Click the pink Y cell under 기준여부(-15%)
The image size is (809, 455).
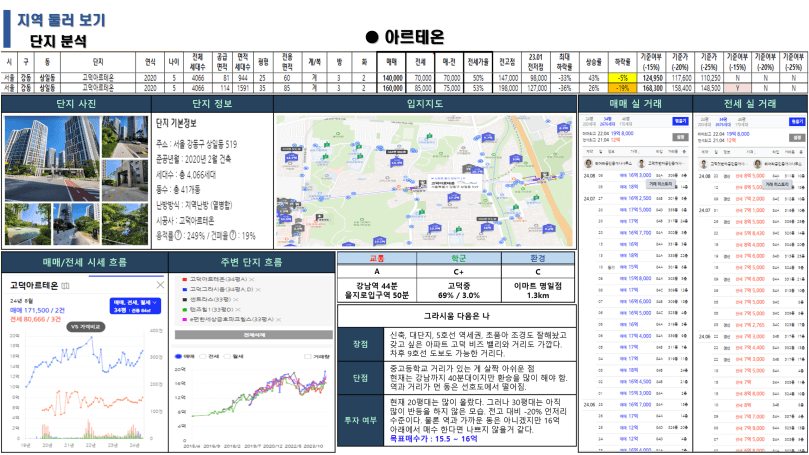click(x=737, y=88)
